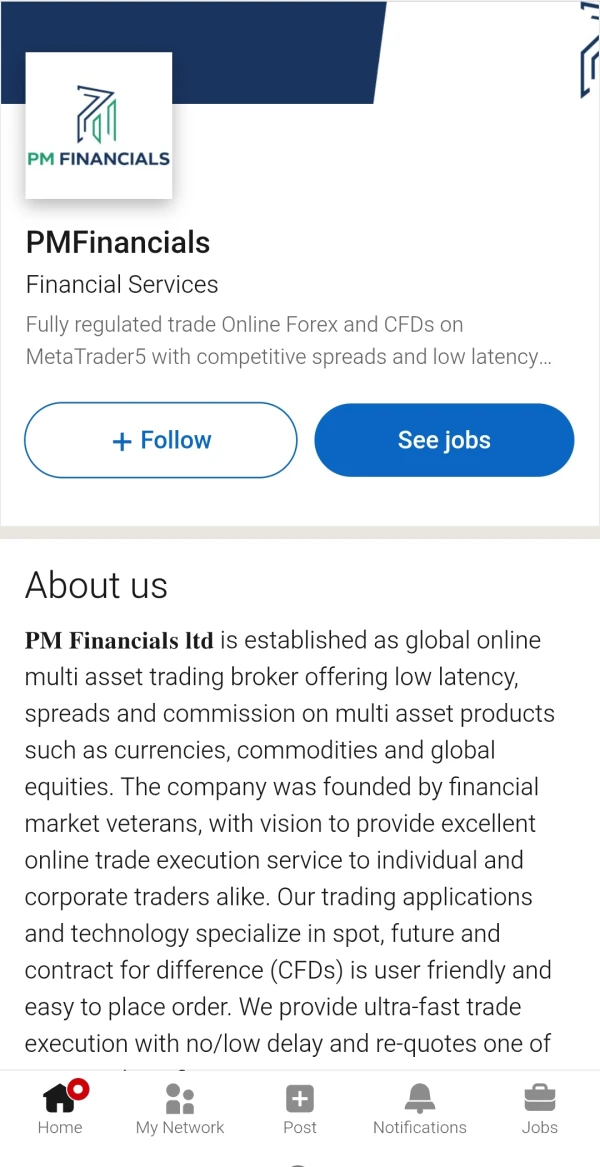Click the About us section heading
The image size is (600, 1167).
pos(96,585)
